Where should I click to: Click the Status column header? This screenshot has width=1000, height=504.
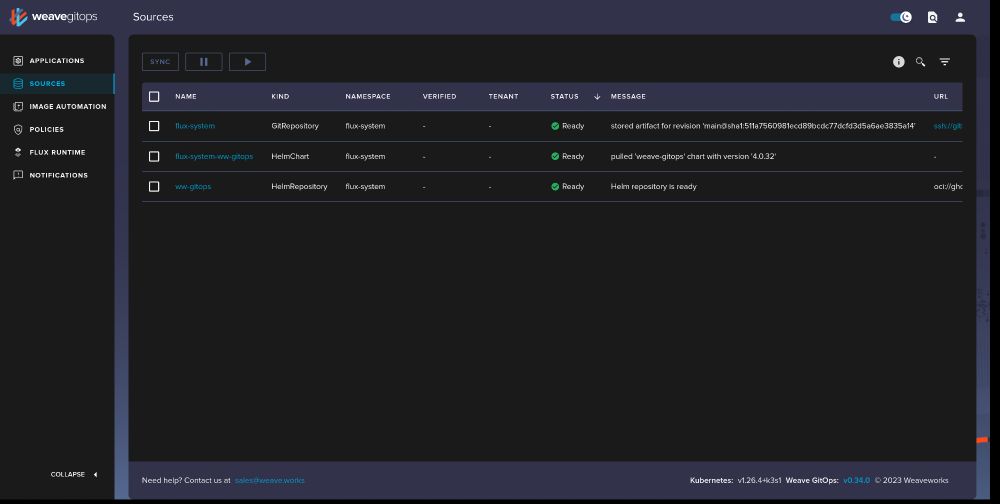click(x=564, y=96)
